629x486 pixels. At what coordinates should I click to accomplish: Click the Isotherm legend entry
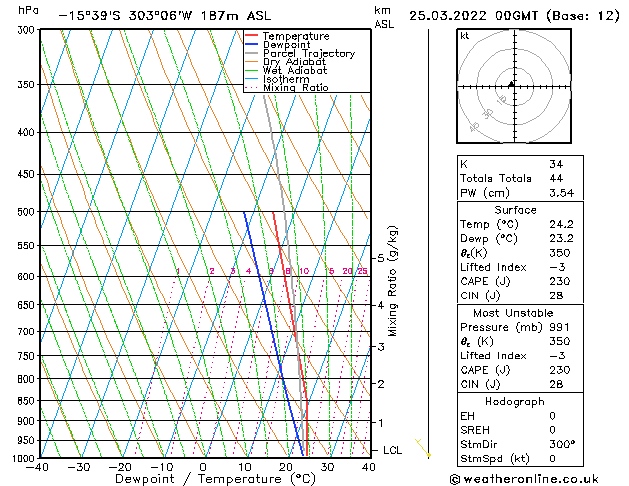point(278,79)
